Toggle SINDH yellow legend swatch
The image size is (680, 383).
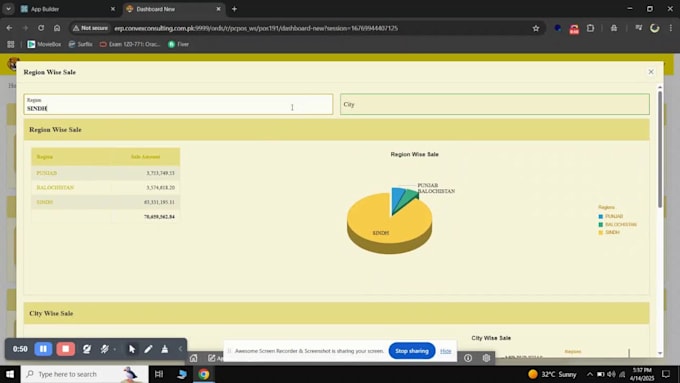601,232
